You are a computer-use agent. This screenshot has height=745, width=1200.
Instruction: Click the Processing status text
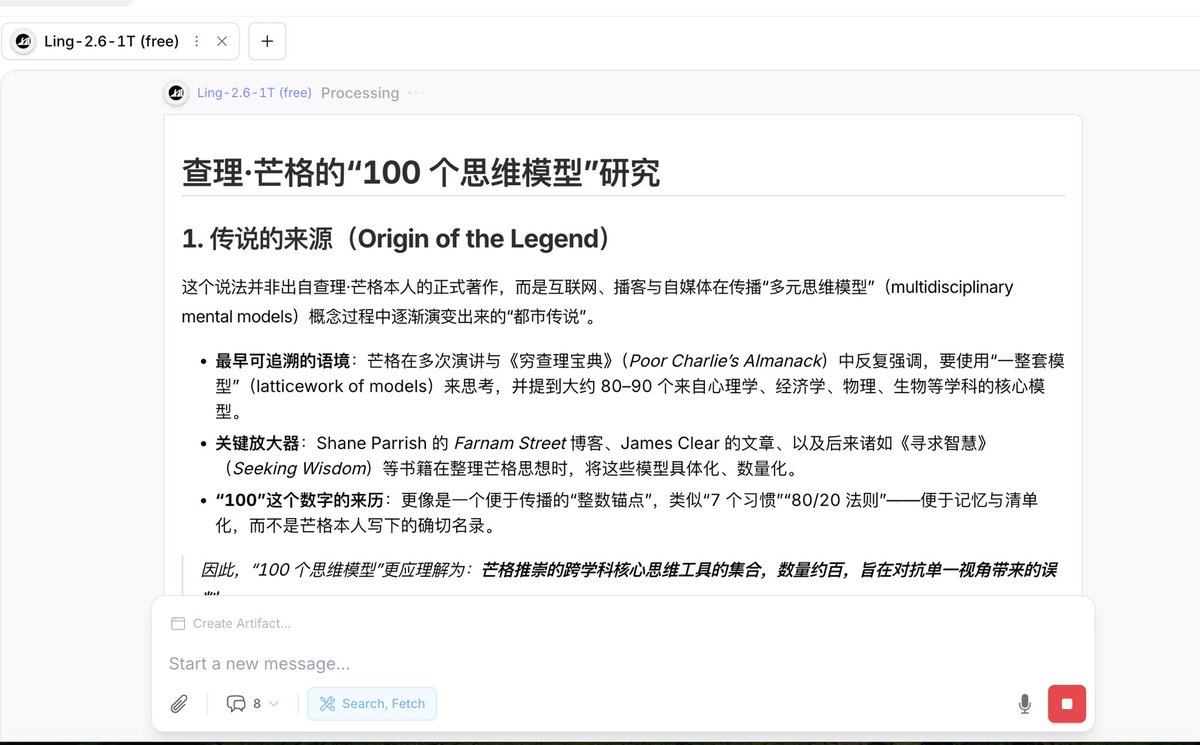pyautogui.click(x=360, y=93)
